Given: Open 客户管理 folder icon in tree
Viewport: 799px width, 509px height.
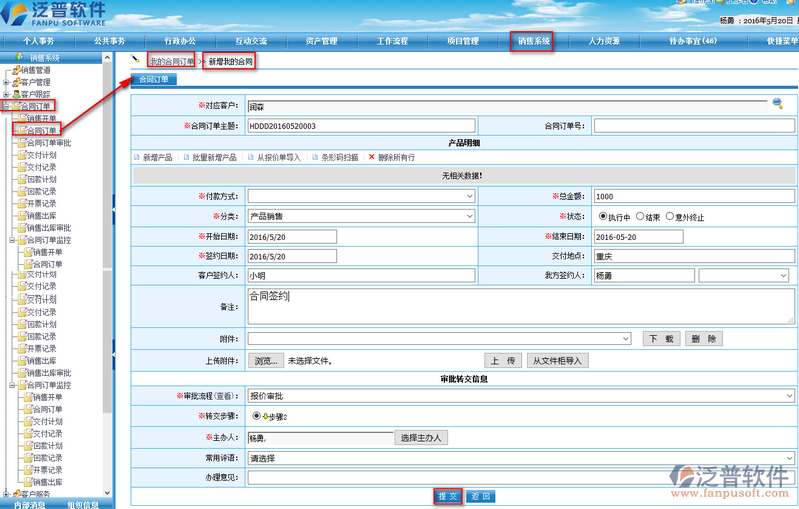Looking at the screenshot, I should (x=16, y=82).
